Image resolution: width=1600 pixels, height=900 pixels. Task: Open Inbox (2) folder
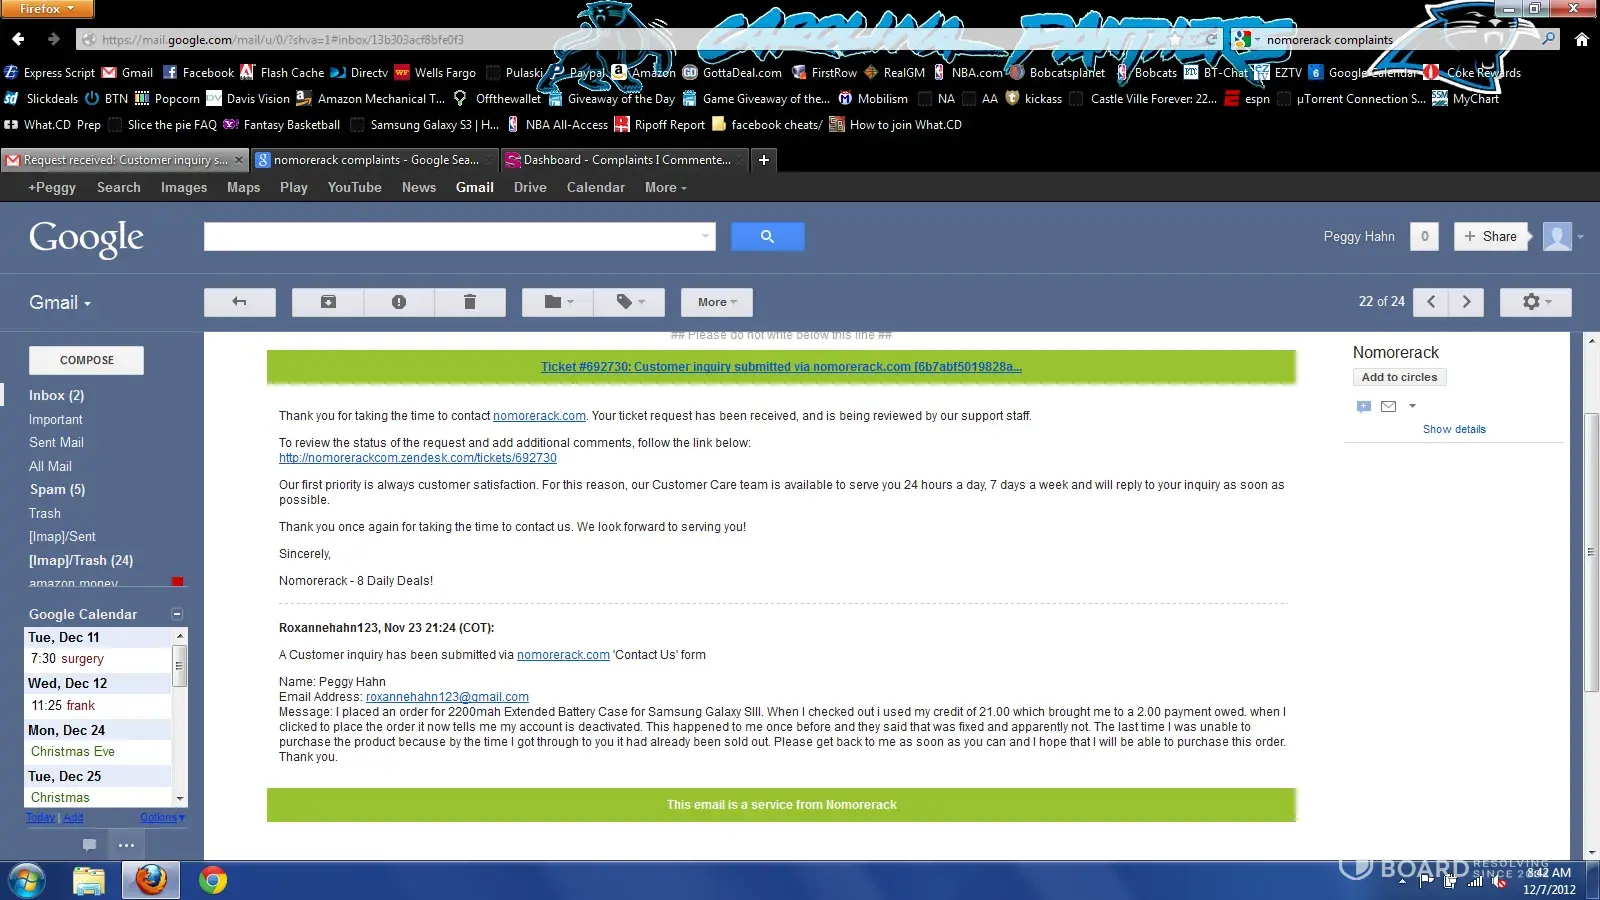point(57,396)
